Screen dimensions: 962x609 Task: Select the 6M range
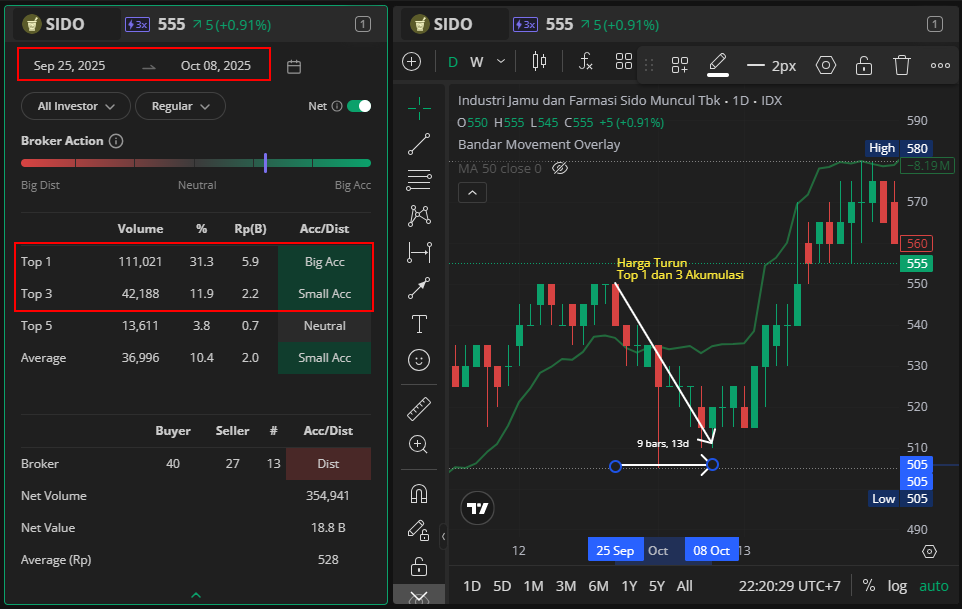[598, 586]
